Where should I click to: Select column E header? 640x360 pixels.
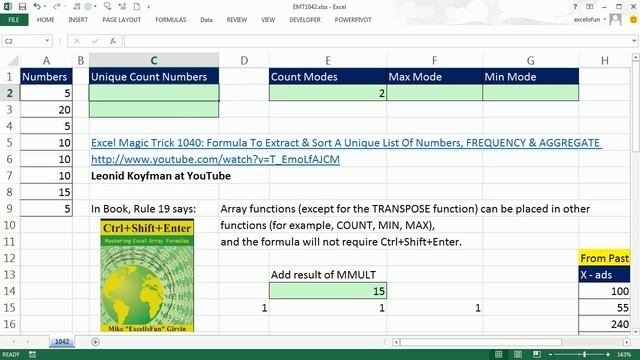point(328,60)
